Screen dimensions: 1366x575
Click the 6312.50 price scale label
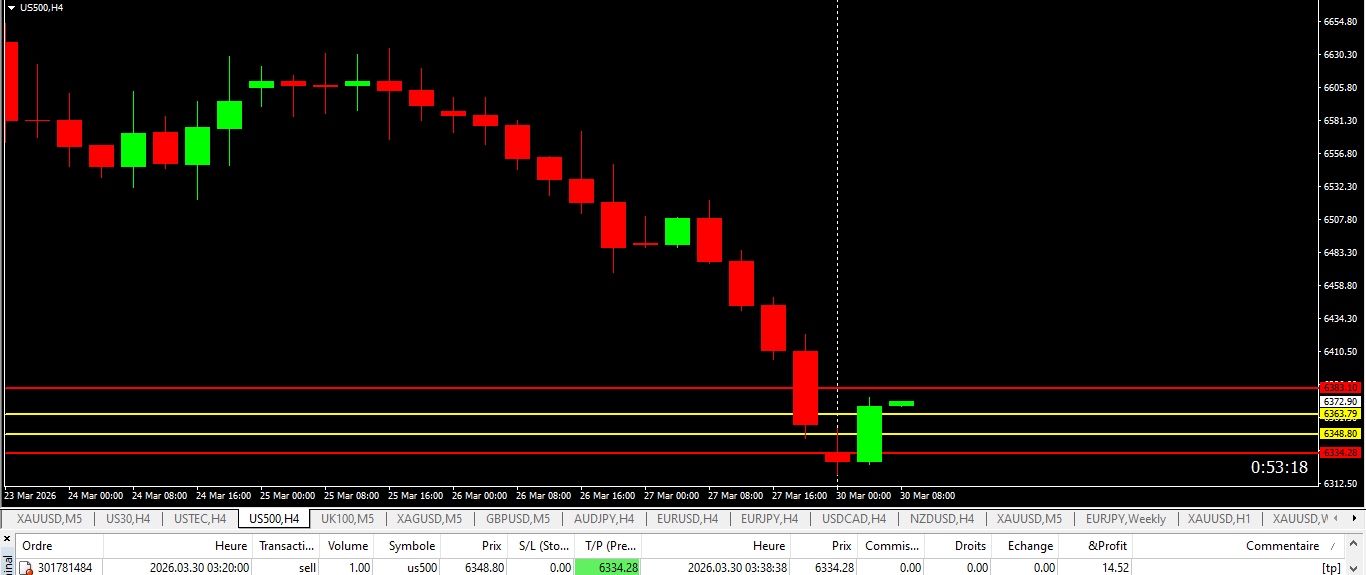click(x=1339, y=483)
